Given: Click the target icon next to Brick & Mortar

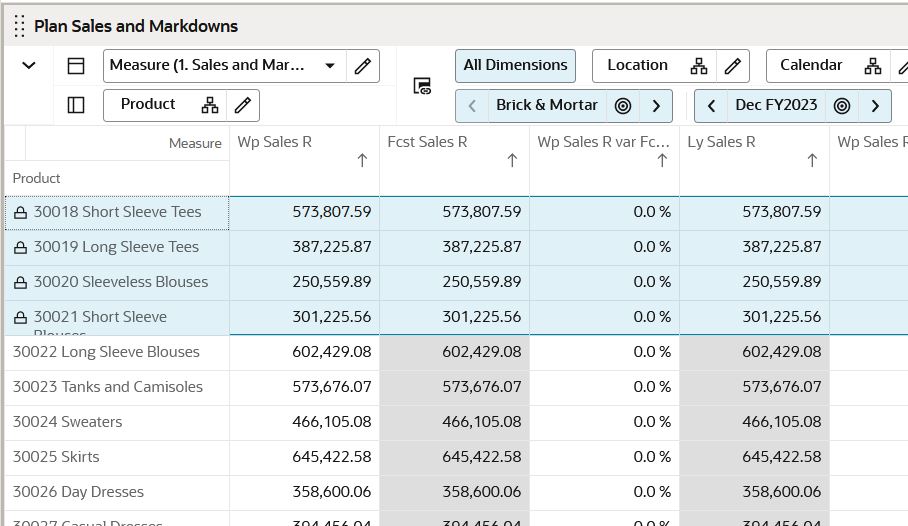Looking at the screenshot, I should [x=623, y=106].
